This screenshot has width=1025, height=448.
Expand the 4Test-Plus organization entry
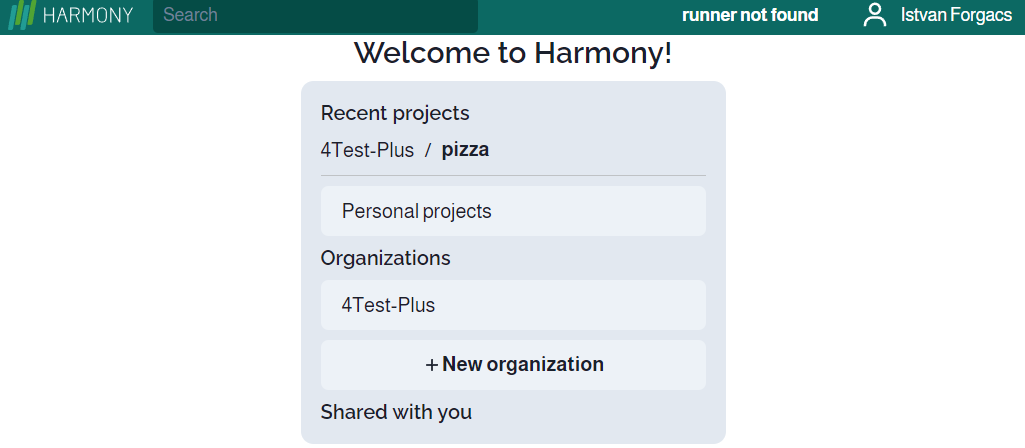[513, 305]
